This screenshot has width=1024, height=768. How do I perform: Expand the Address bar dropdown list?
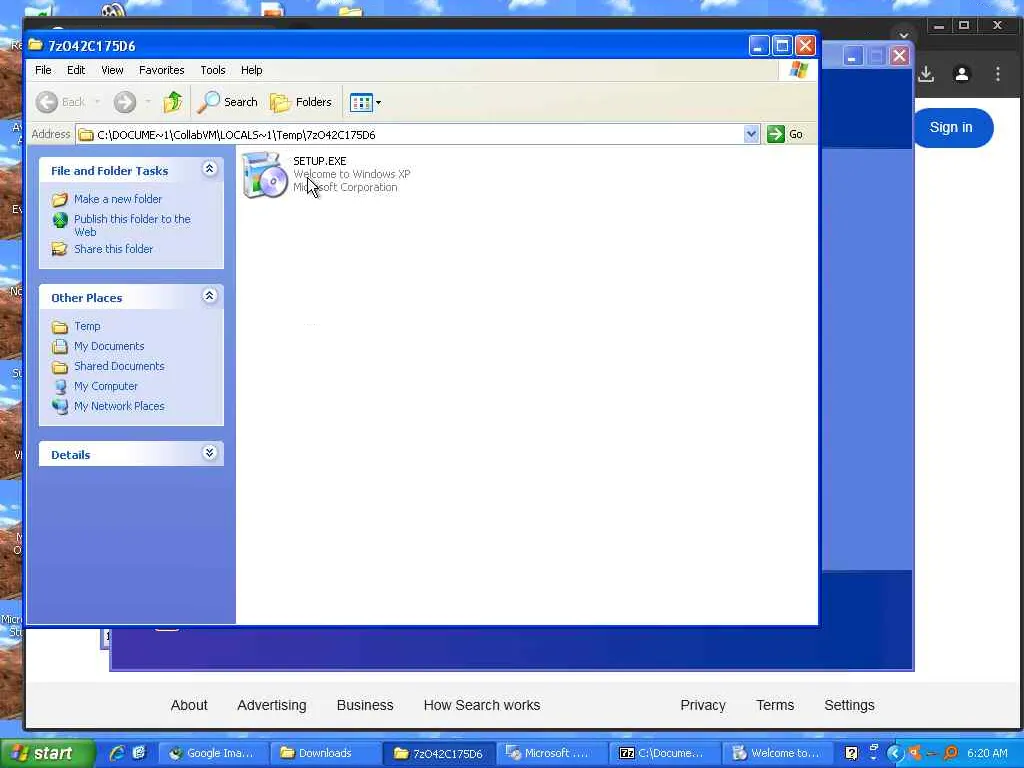tap(751, 134)
